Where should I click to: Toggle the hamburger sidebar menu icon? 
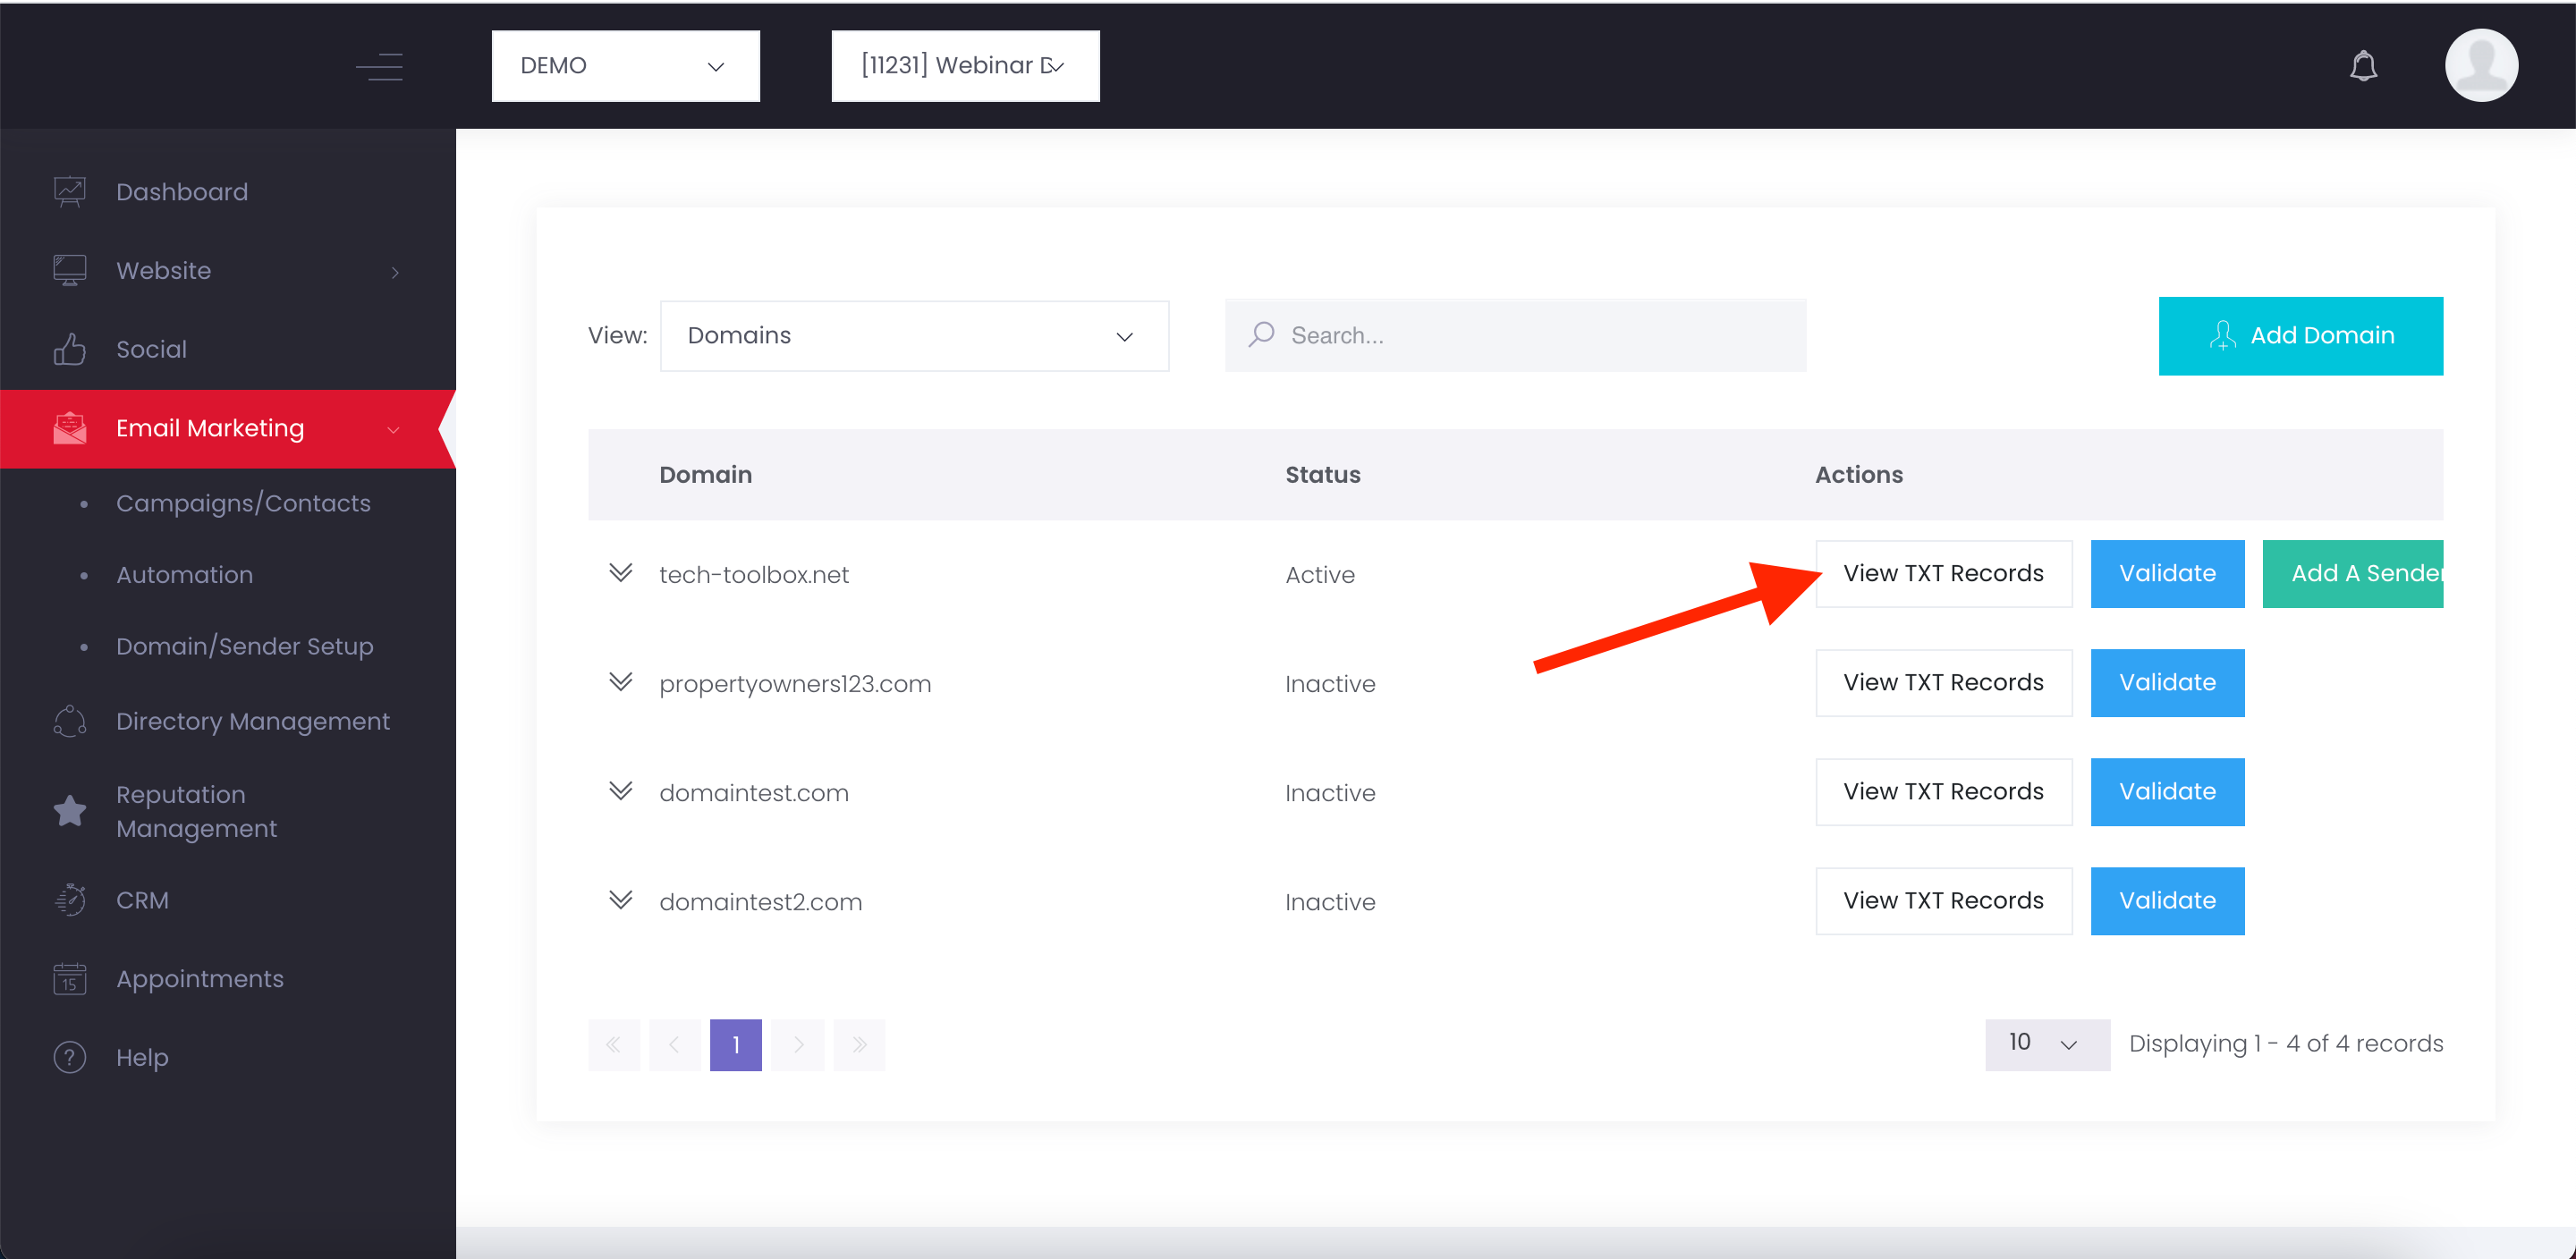[379, 66]
